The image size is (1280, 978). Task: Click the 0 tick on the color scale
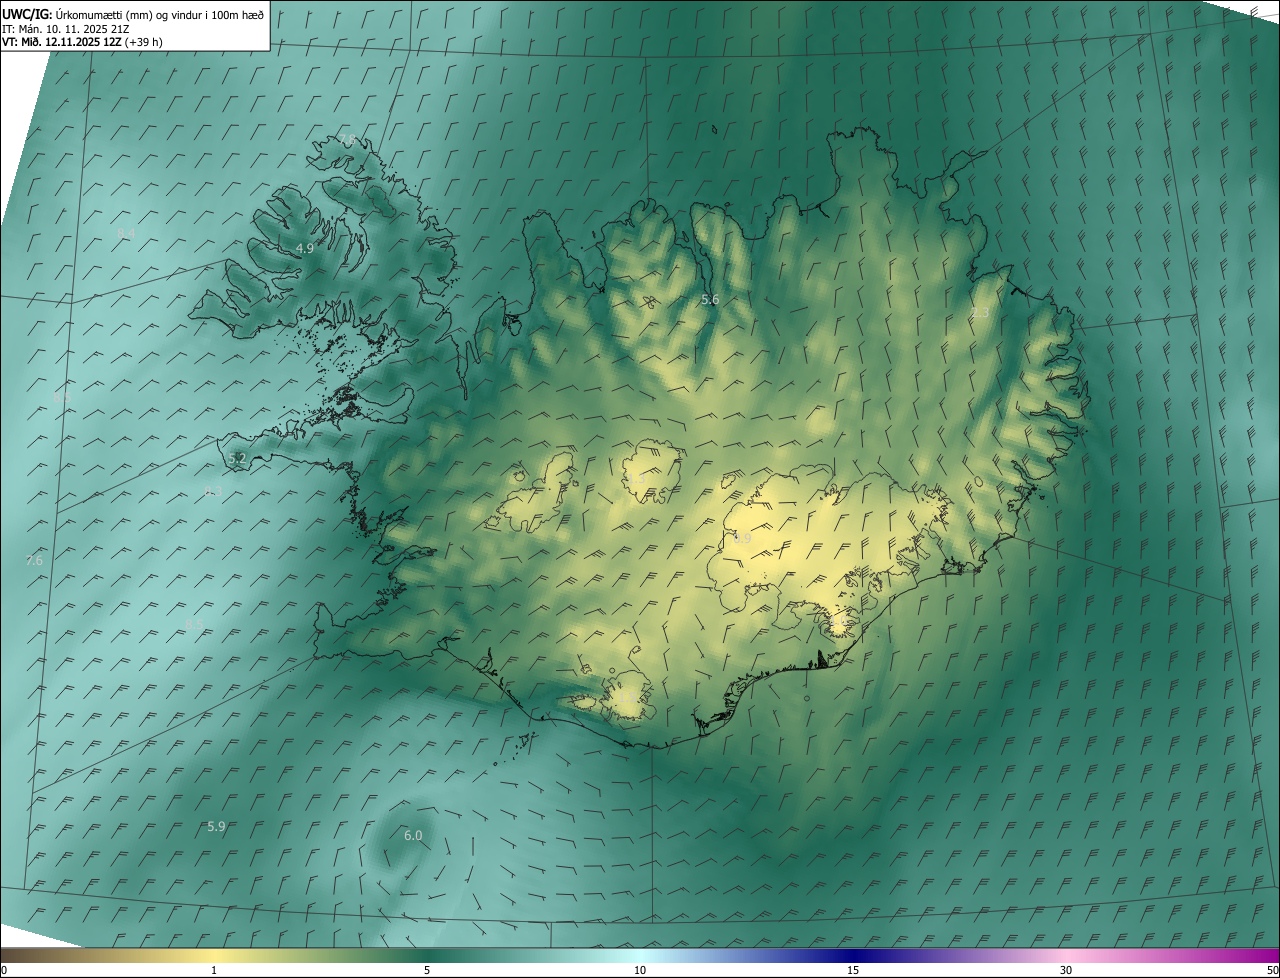pos(4,970)
